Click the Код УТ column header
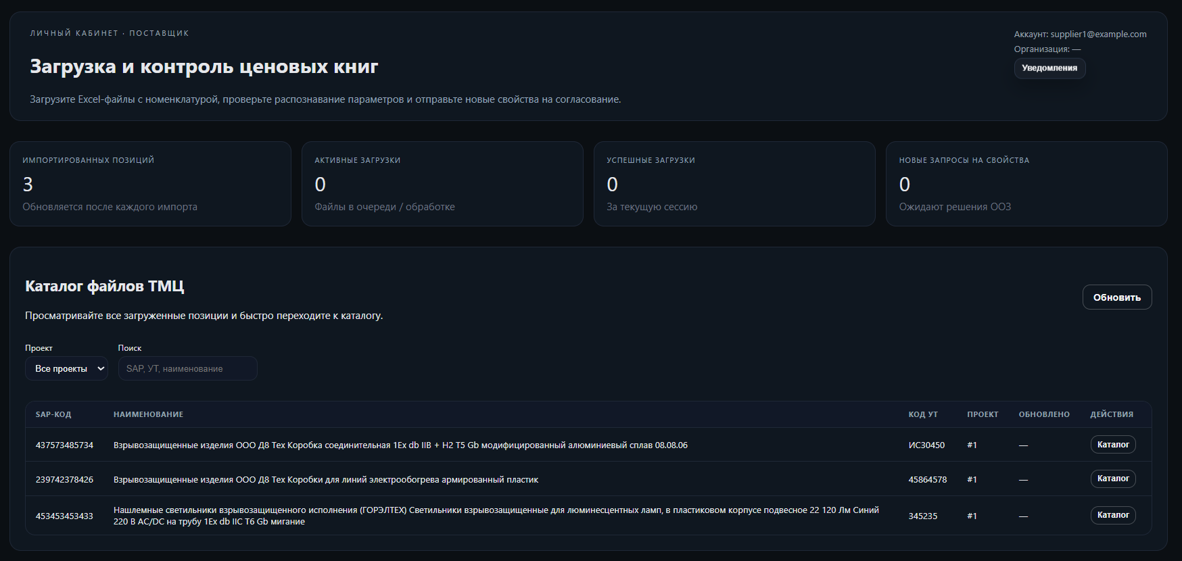 coord(923,414)
